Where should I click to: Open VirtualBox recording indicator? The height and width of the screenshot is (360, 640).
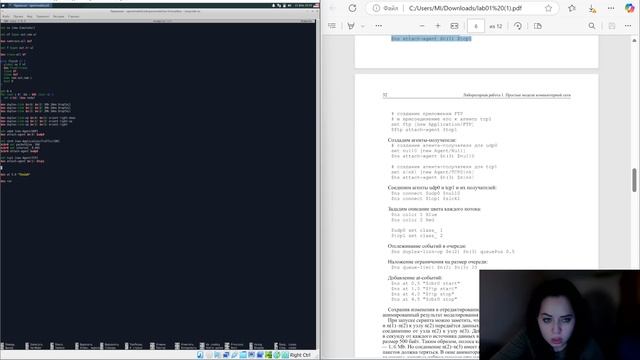point(260,355)
